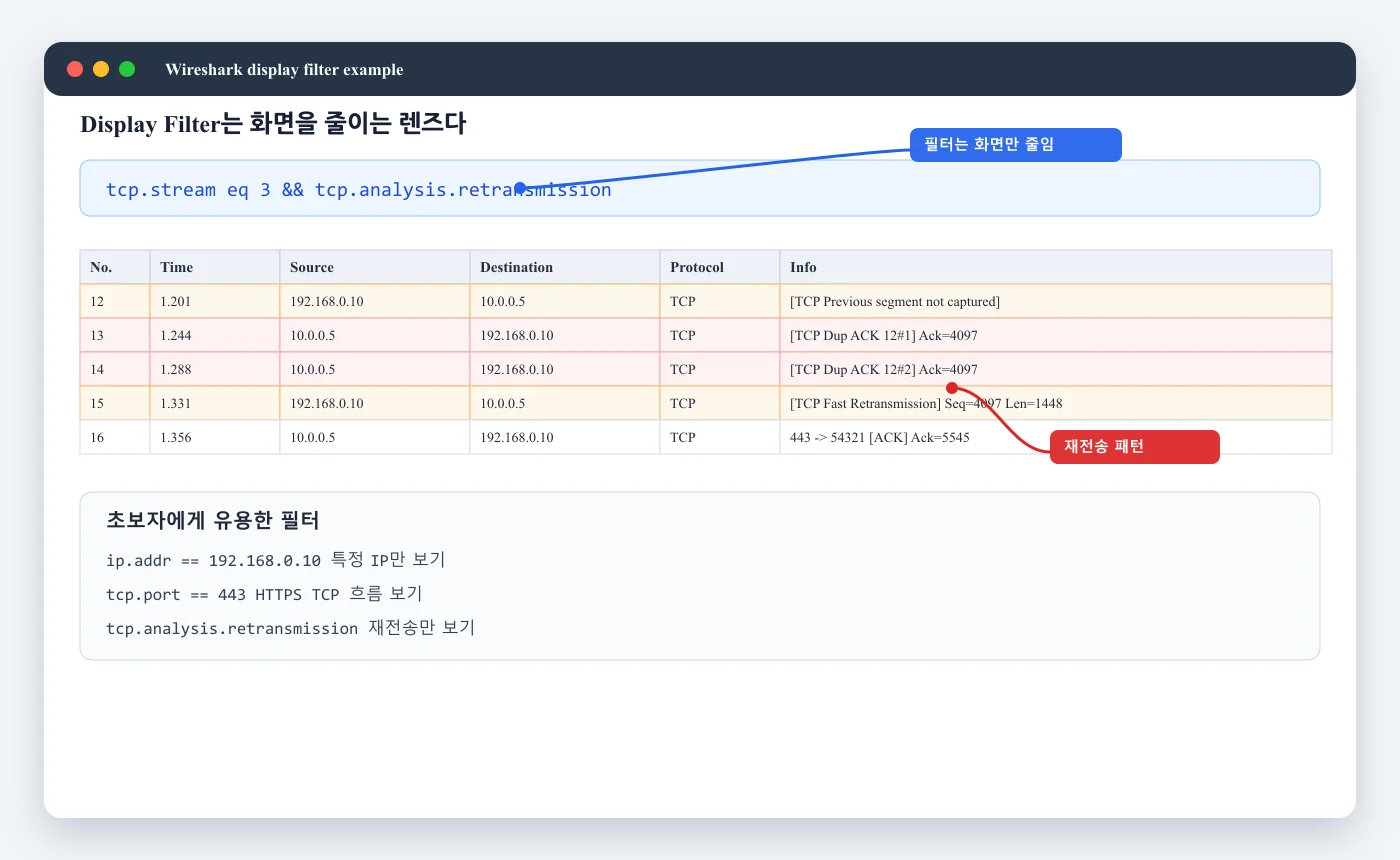
Task: Click the TCP protocol cell in packet 12 row
Action: click(x=720, y=301)
